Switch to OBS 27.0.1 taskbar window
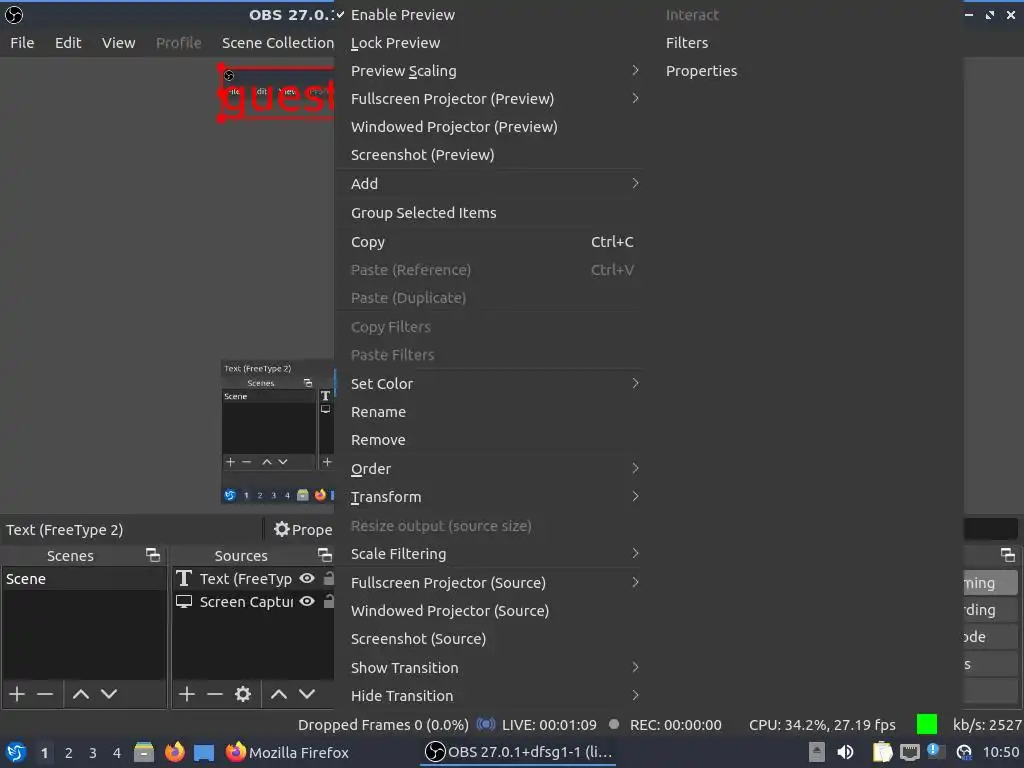This screenshot has height=768, width=1024. (x=519, y=752)
